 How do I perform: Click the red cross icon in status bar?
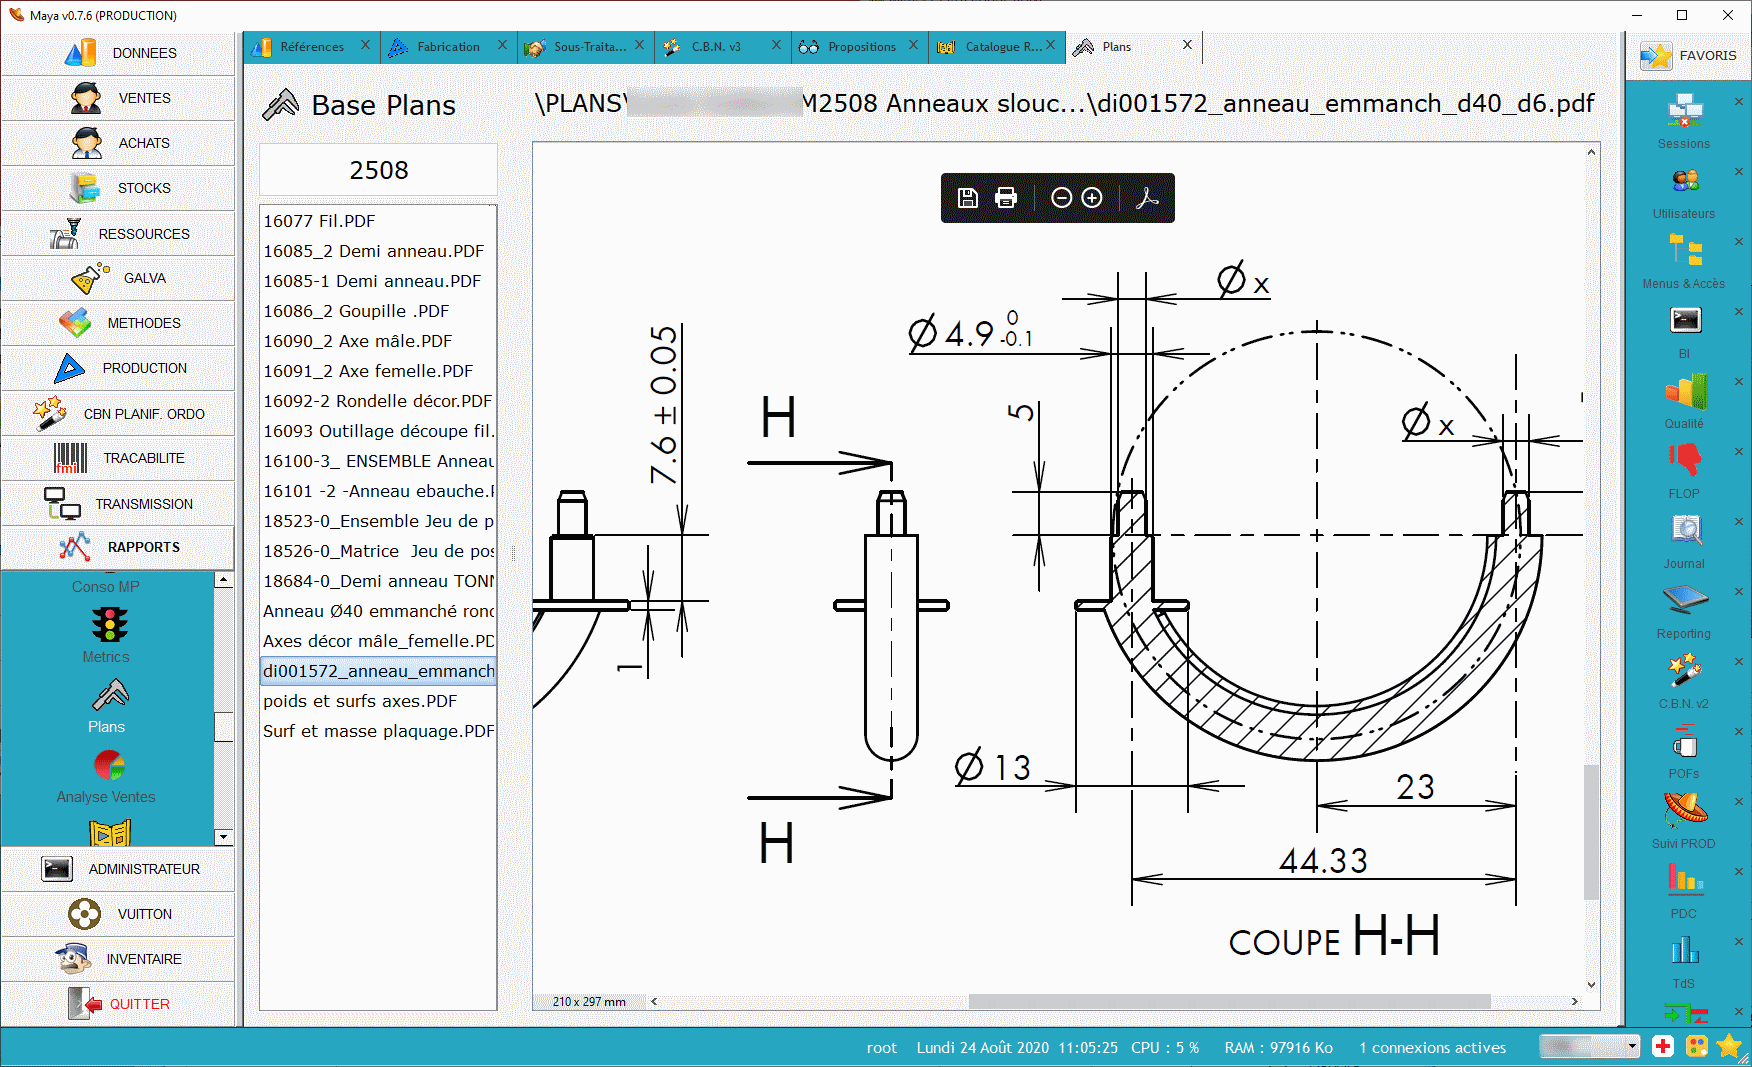1663,1046
